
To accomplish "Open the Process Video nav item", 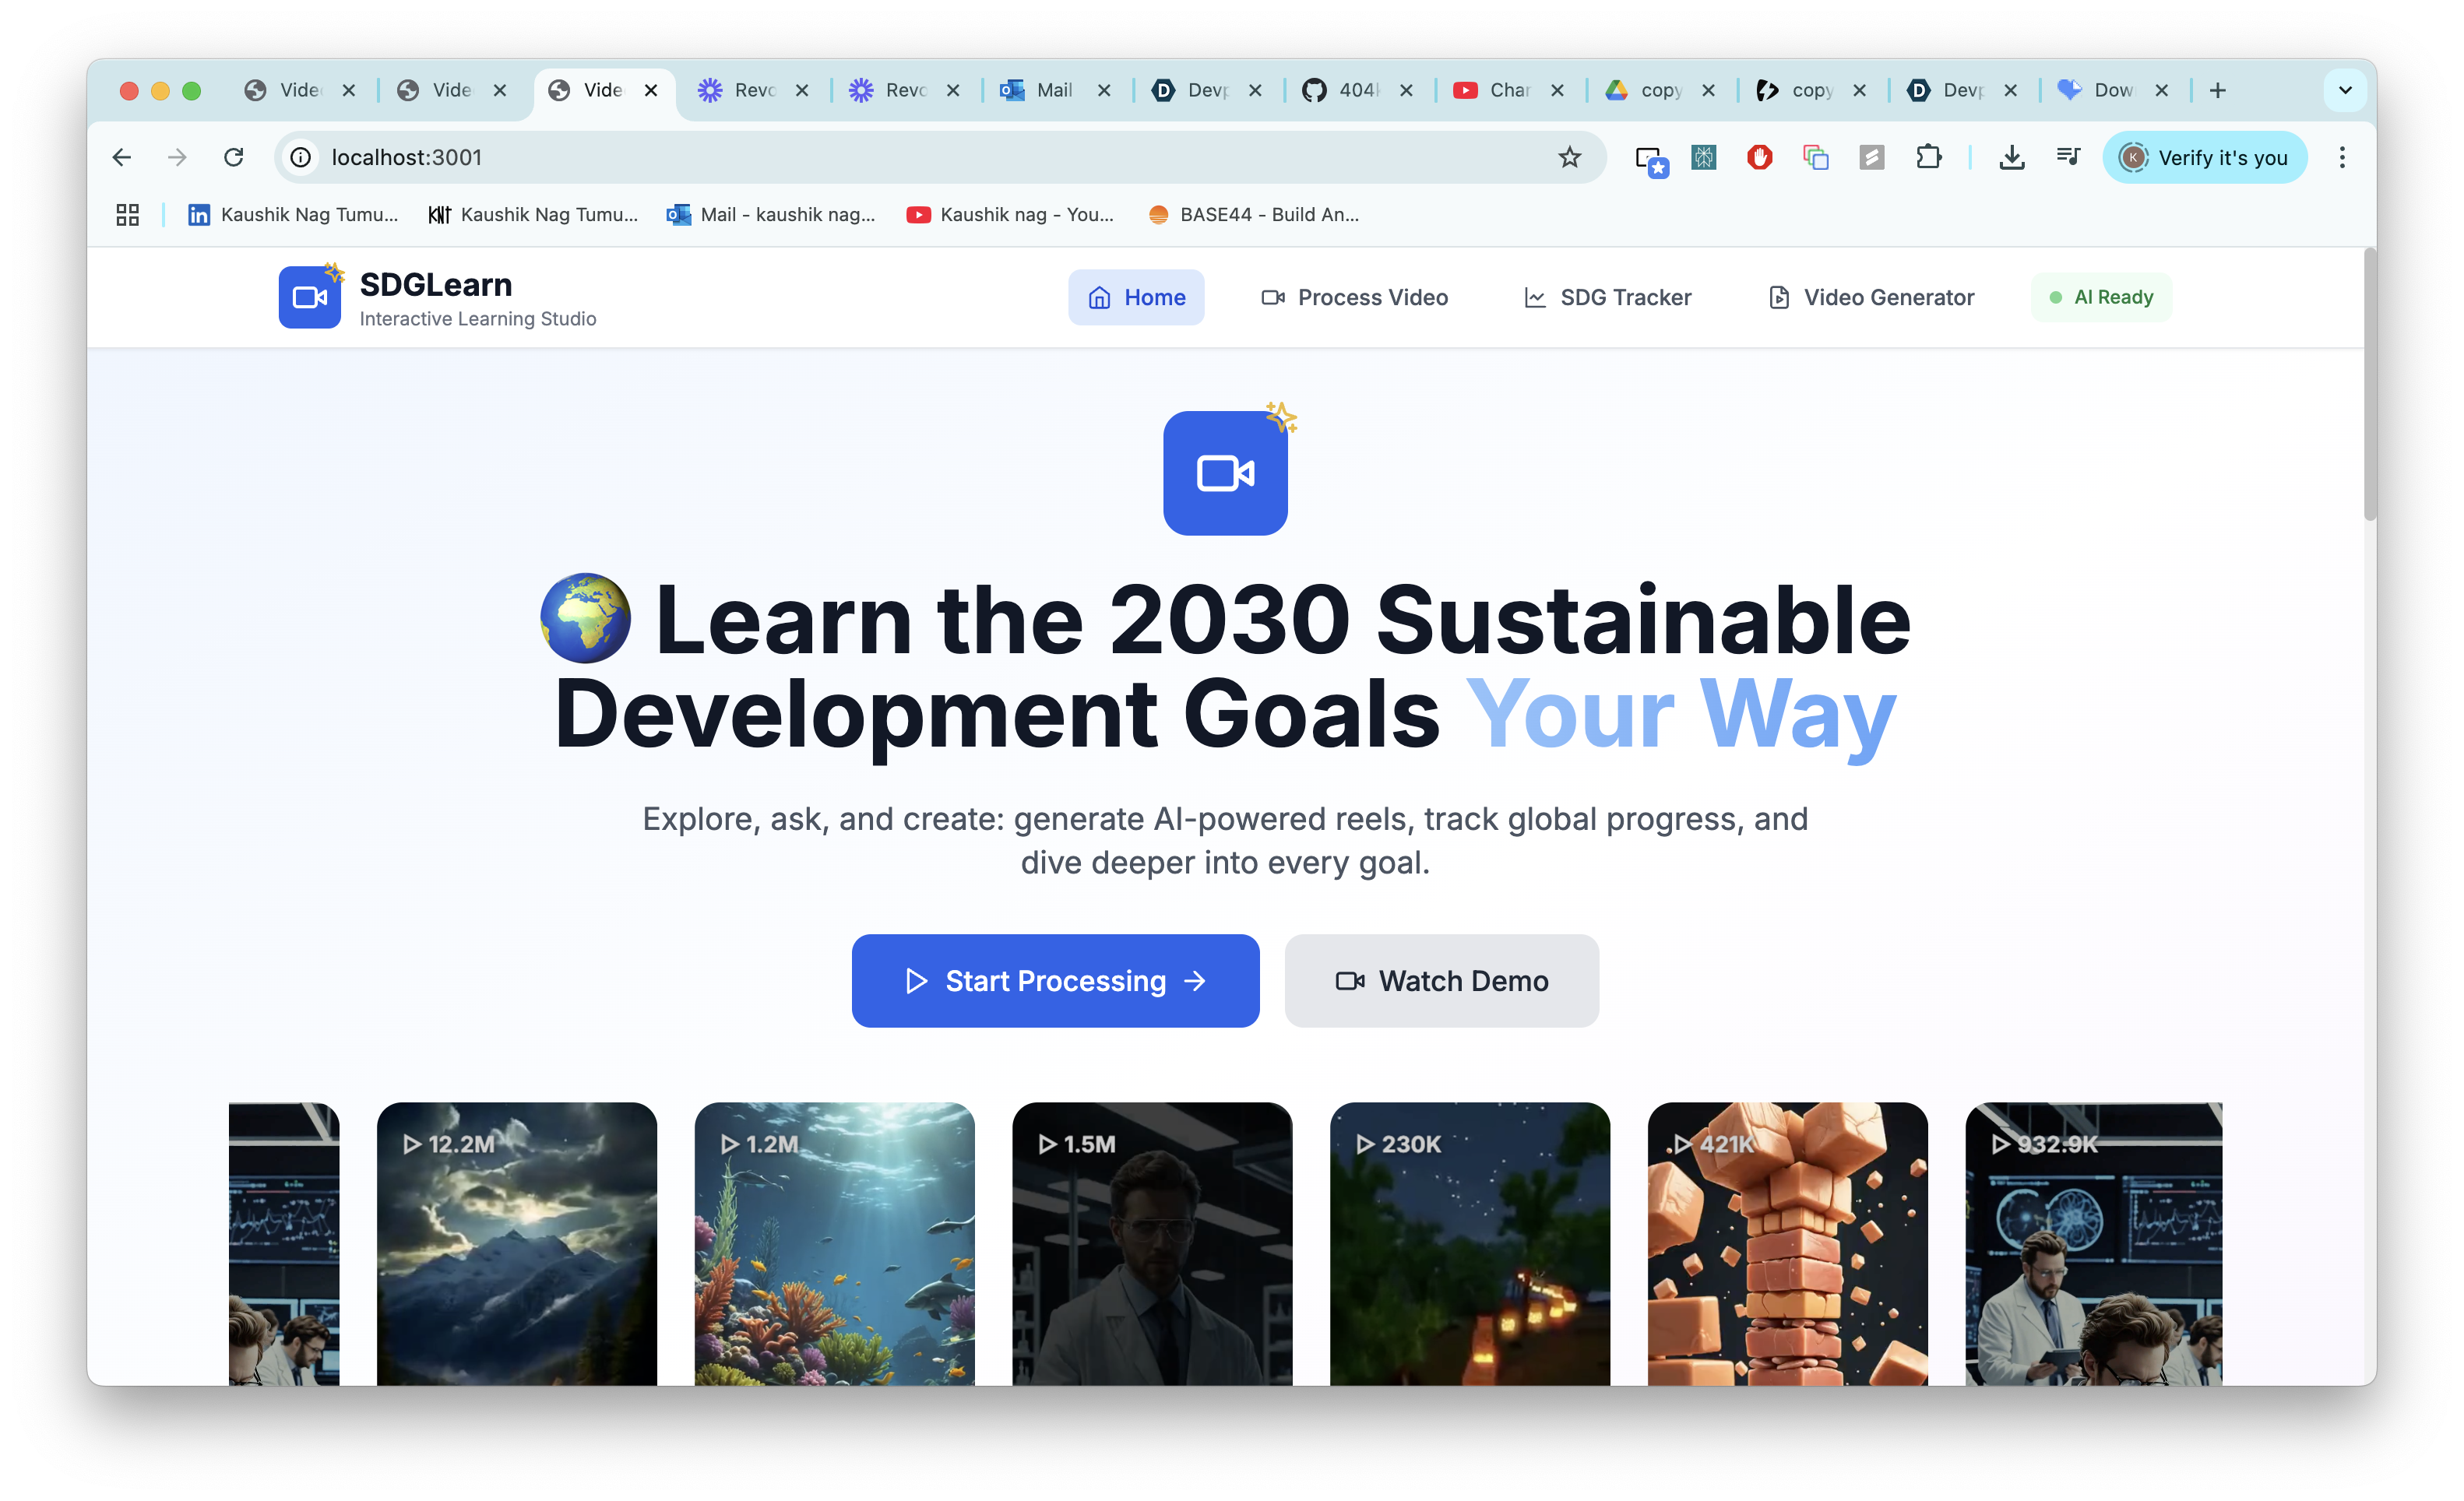I will [1354, 297].
